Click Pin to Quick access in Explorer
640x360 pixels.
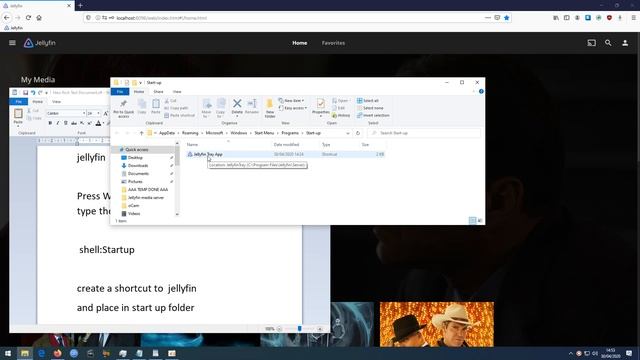click(x=123, y=109)
